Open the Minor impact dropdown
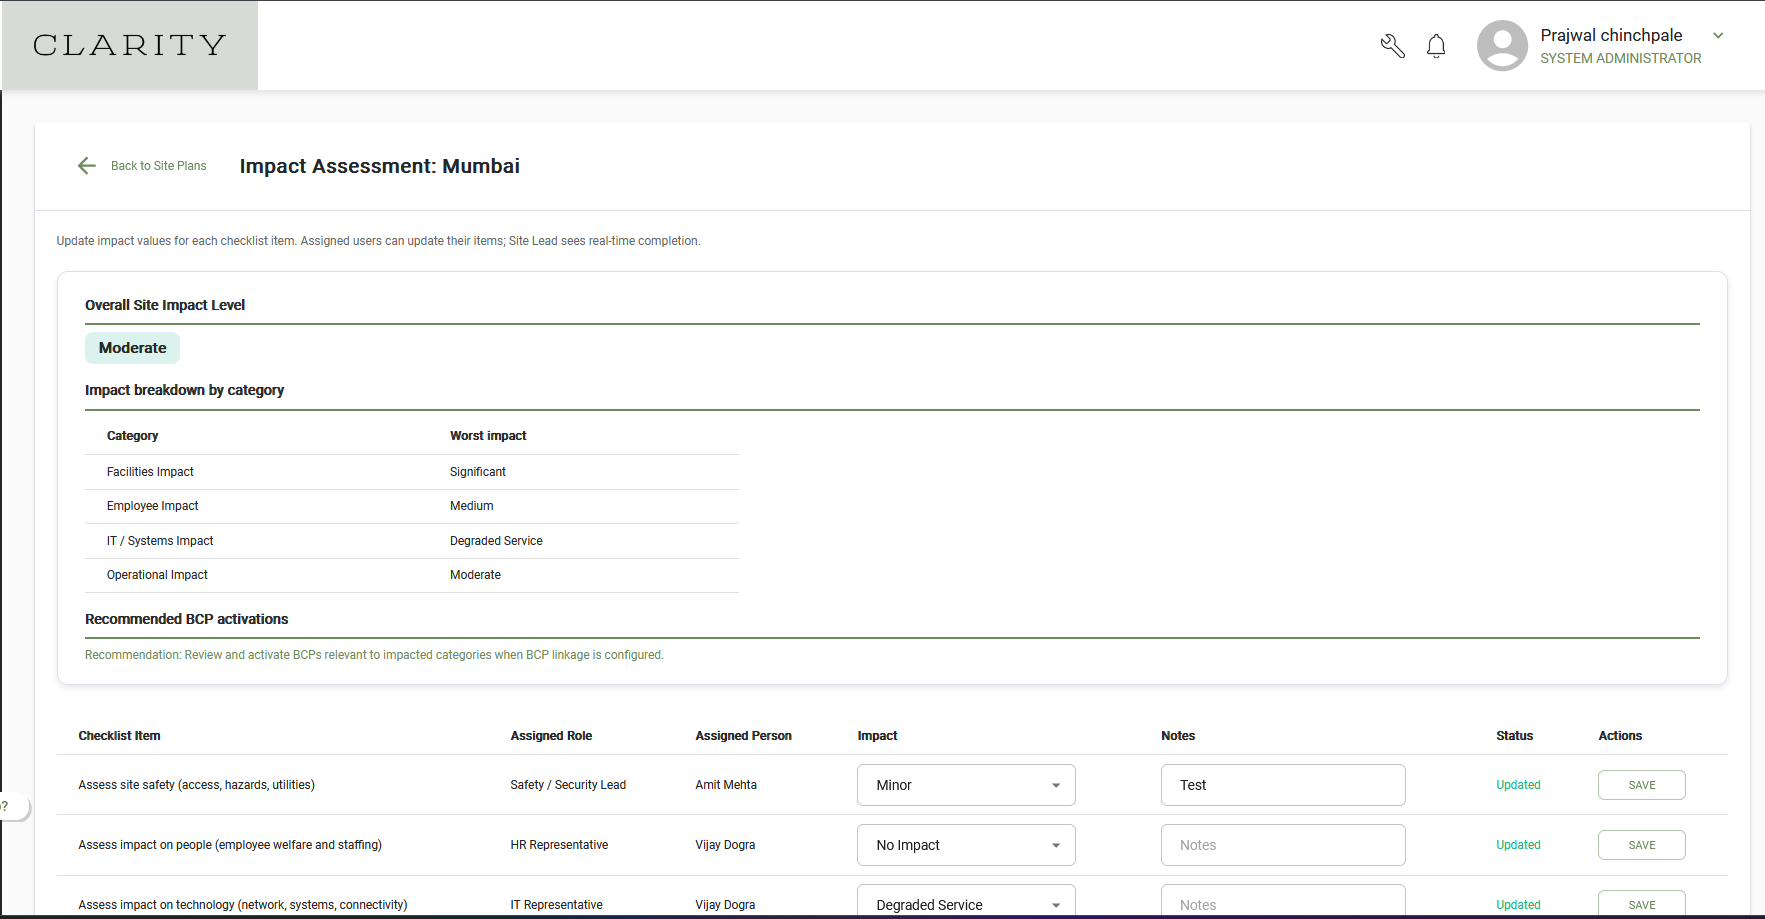This screenshot has width=1765, height=919. (x=966, y=785)
